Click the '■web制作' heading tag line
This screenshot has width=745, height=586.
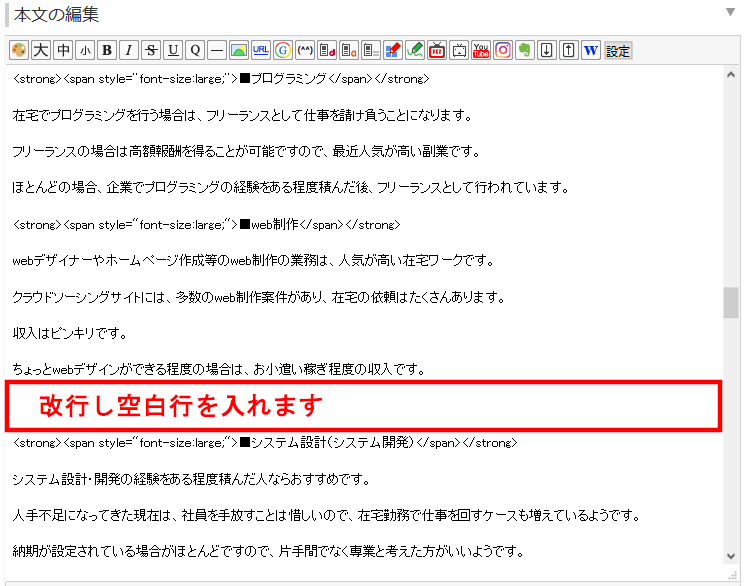coord(207,224)
